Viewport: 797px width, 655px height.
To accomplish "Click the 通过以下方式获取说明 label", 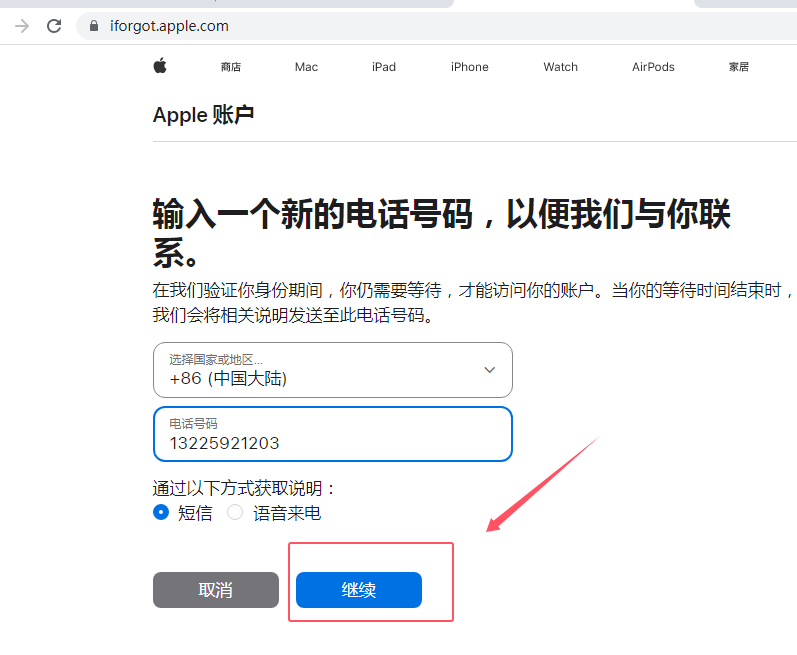I will (244, 488).
